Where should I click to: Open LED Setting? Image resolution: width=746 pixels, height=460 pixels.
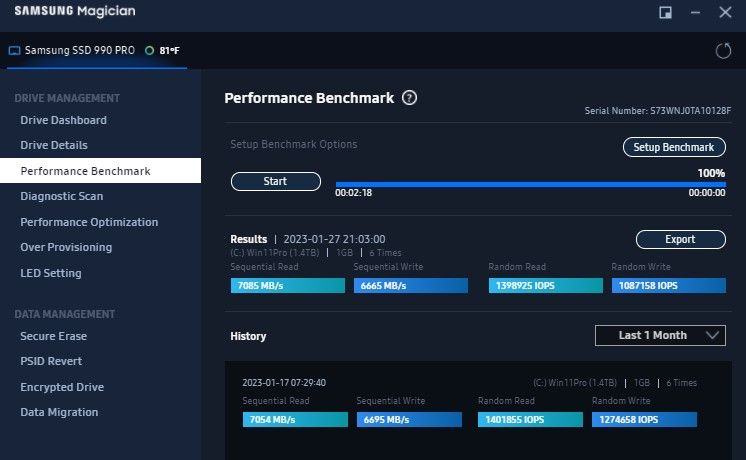tap(50, 273)
